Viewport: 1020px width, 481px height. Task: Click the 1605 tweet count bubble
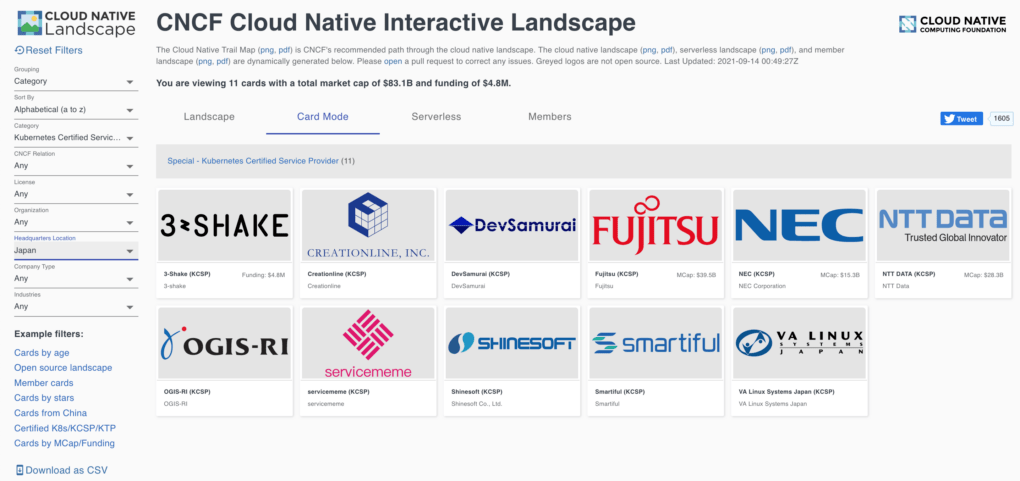pyautogui.click(x=1001, y=118)
